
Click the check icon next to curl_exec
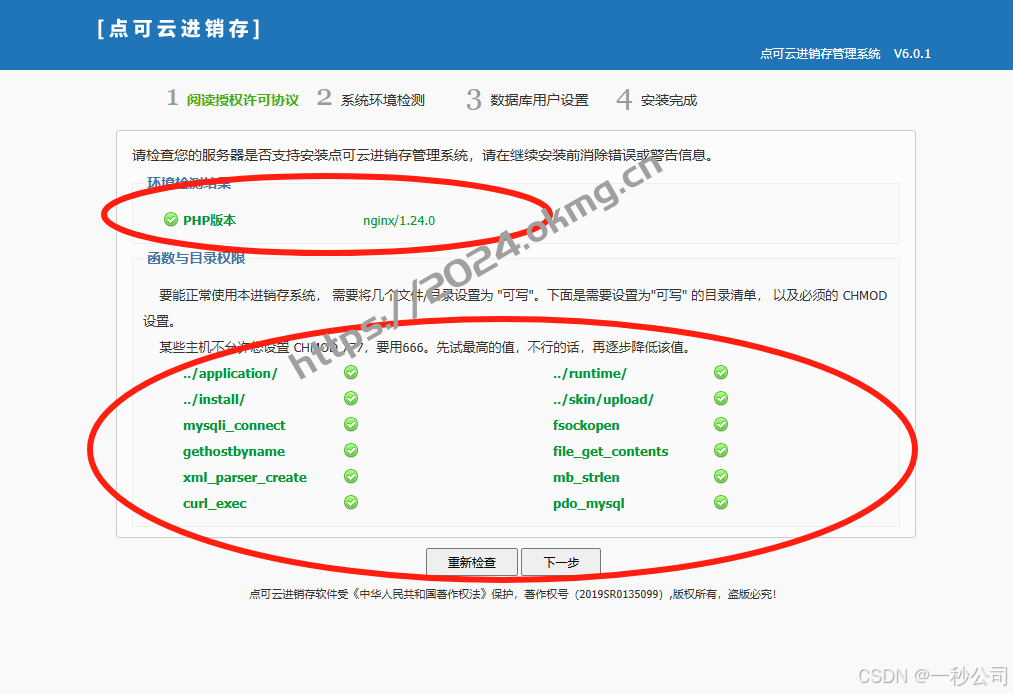(x=350, y=503)
